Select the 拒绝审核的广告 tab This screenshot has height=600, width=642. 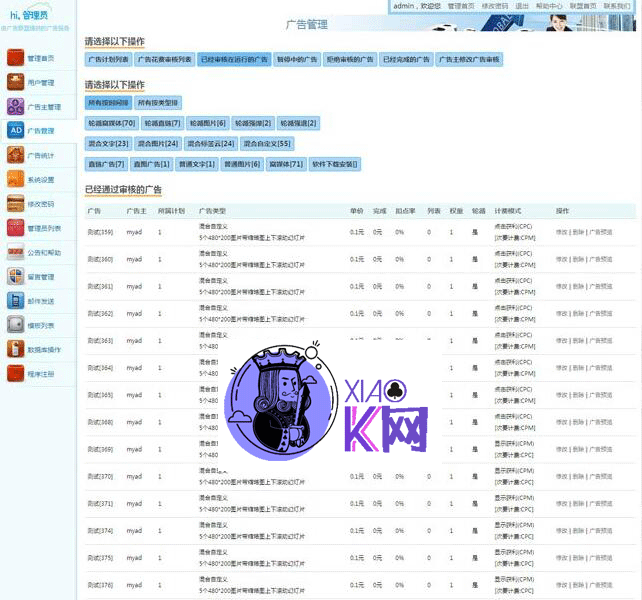point(350,60)
